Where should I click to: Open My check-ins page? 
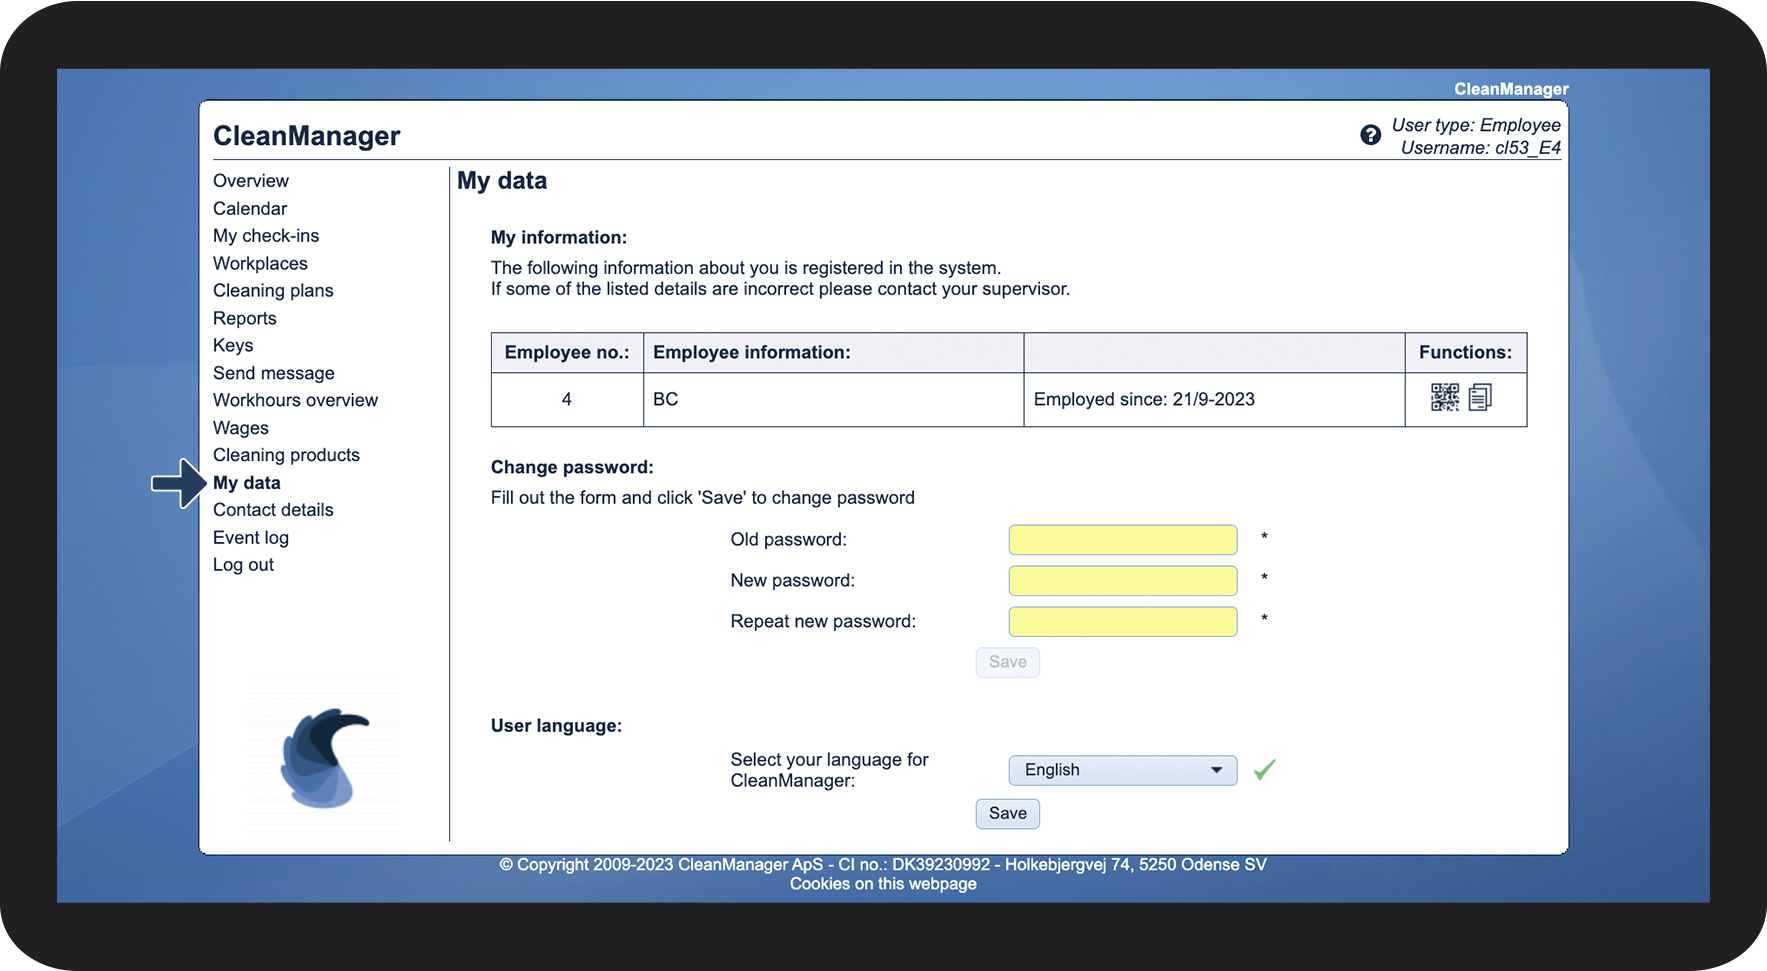pyautogui.click(x=265, y=236)
